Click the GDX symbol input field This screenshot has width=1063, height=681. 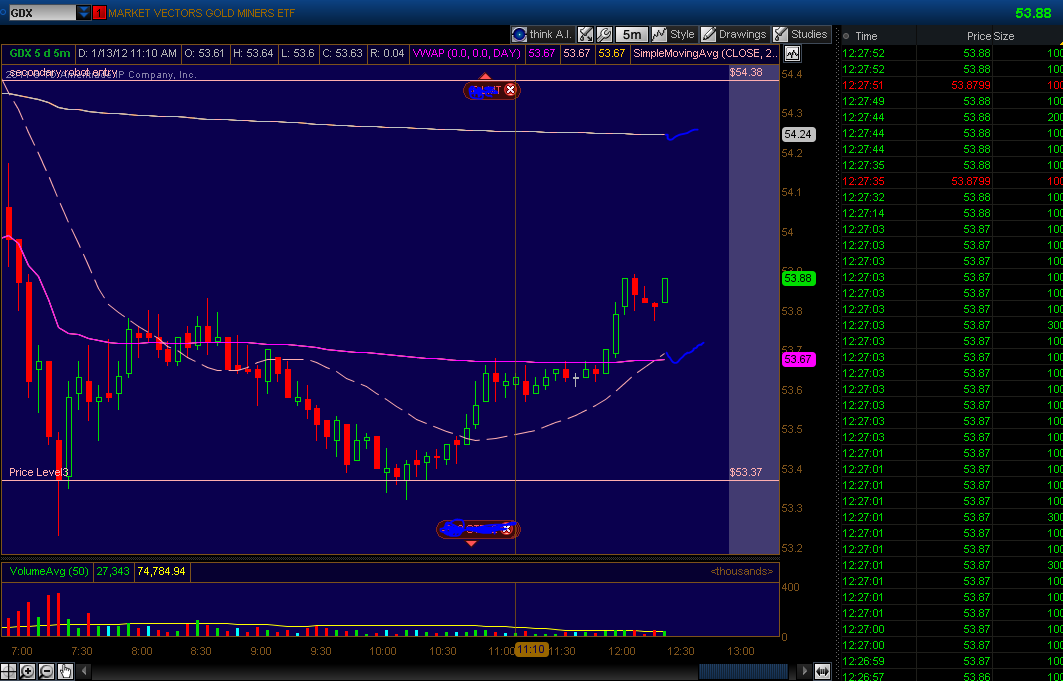click(x=42, y=12)
